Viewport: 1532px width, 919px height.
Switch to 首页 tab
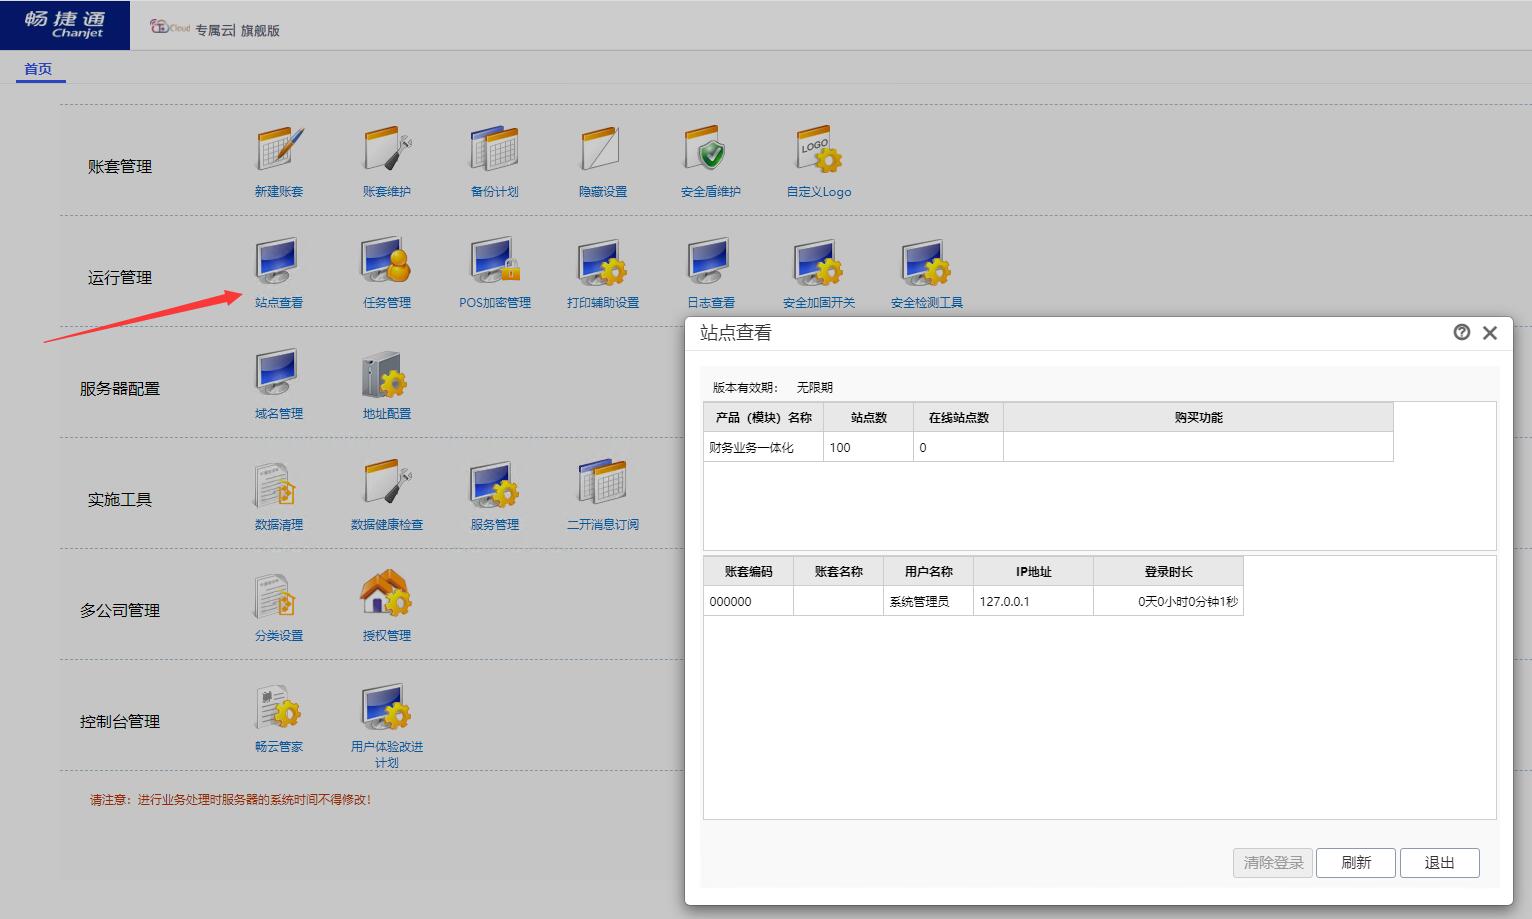pos(38,69)
